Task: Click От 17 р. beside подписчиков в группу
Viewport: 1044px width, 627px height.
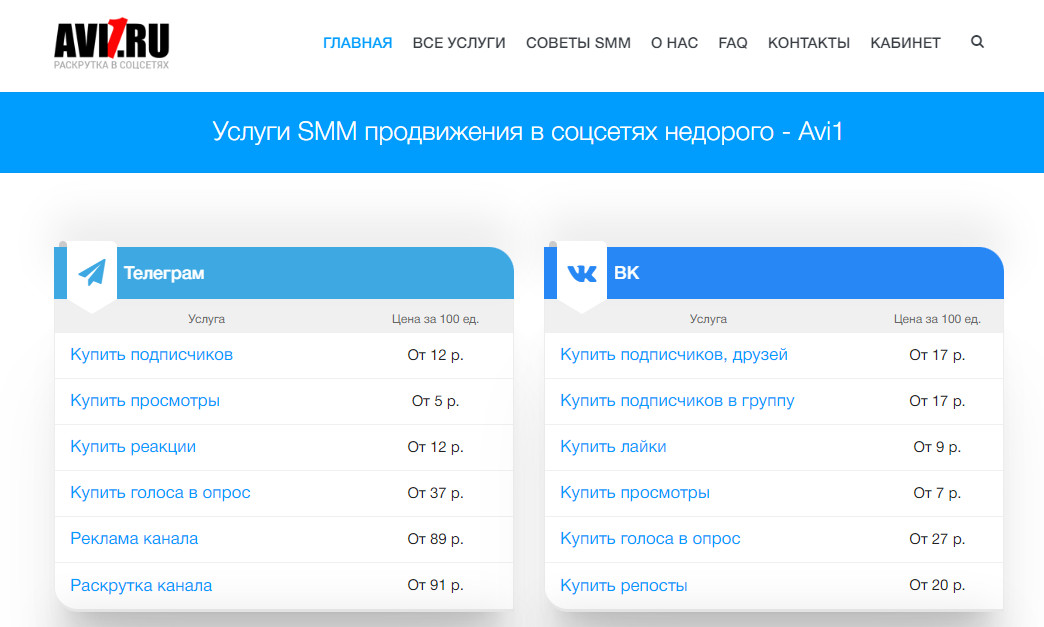Action: [x=937, y=401]
